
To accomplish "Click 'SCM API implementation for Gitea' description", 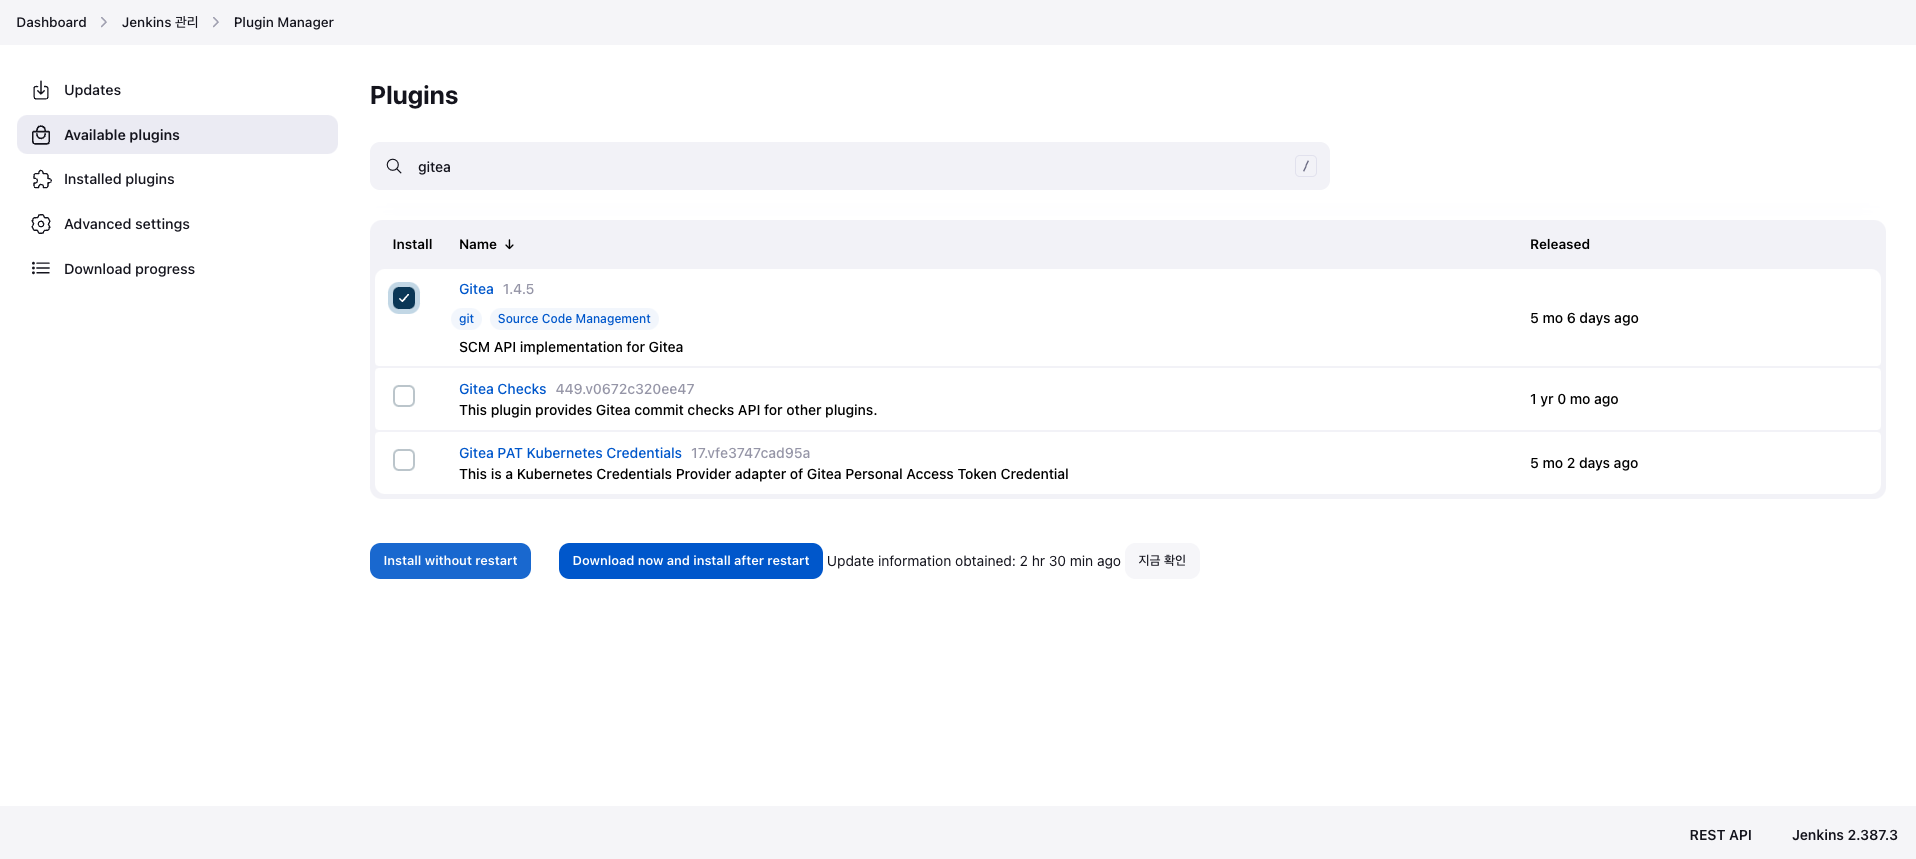I will tap(571, 347).
